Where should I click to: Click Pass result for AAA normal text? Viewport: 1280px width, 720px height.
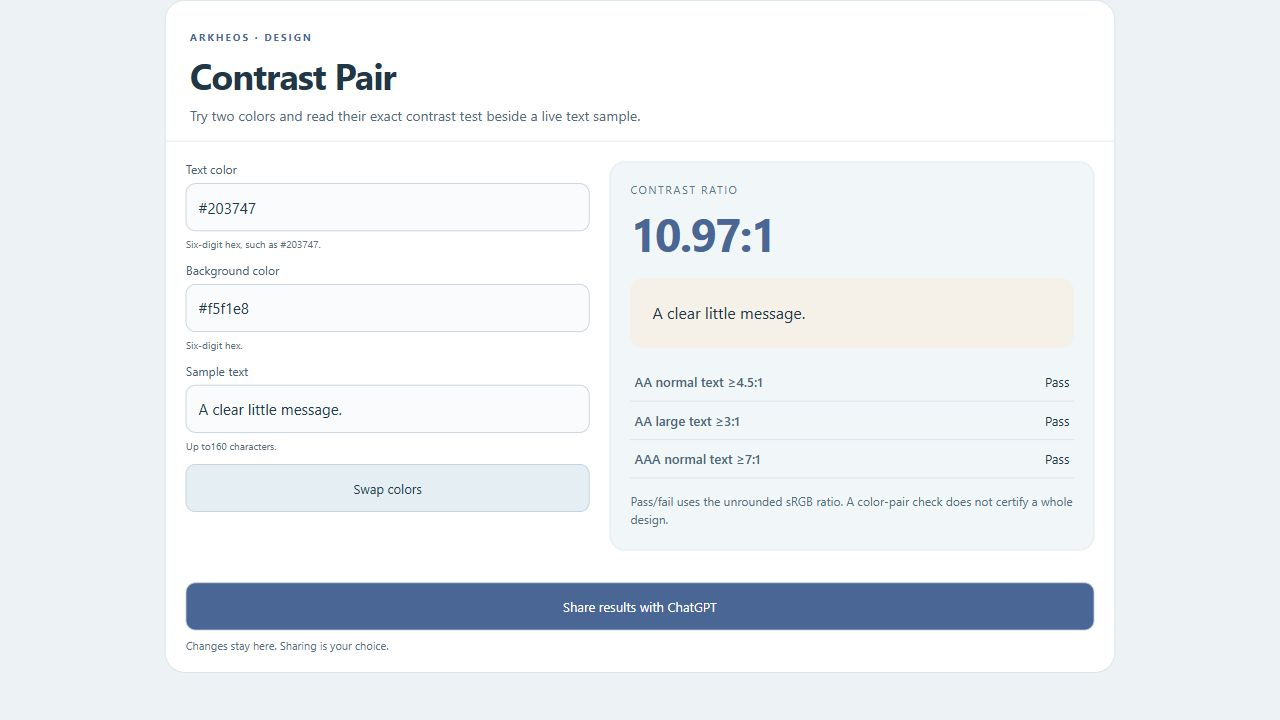pos(1057,459)
